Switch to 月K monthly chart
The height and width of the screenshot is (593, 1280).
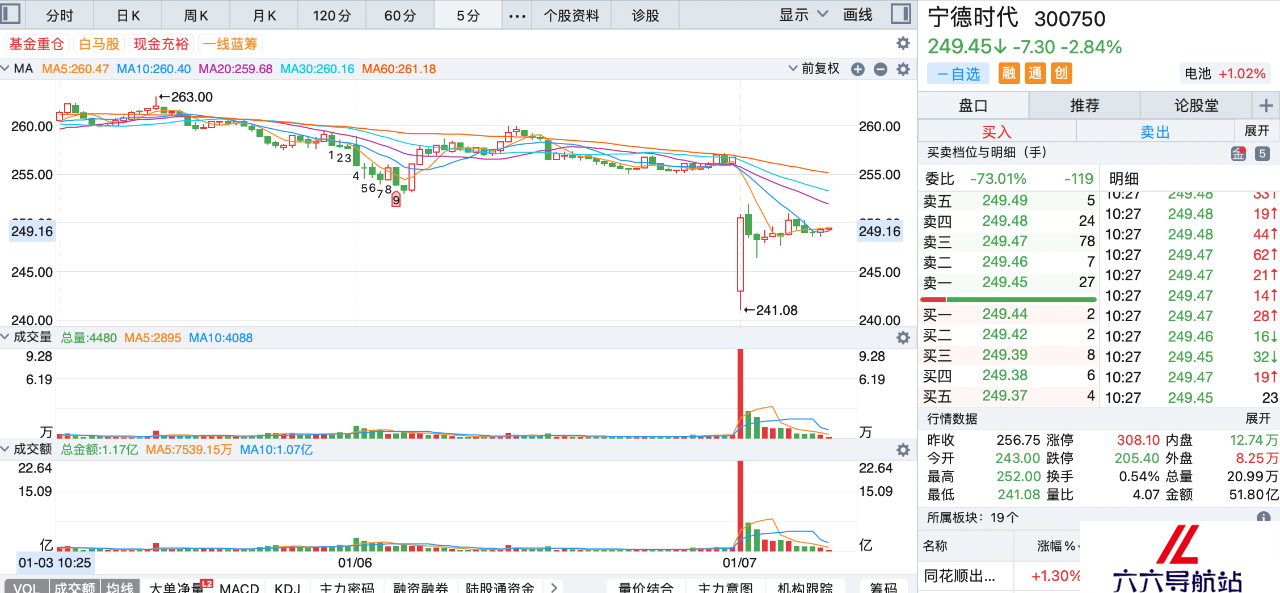click(x=264, y=15)
